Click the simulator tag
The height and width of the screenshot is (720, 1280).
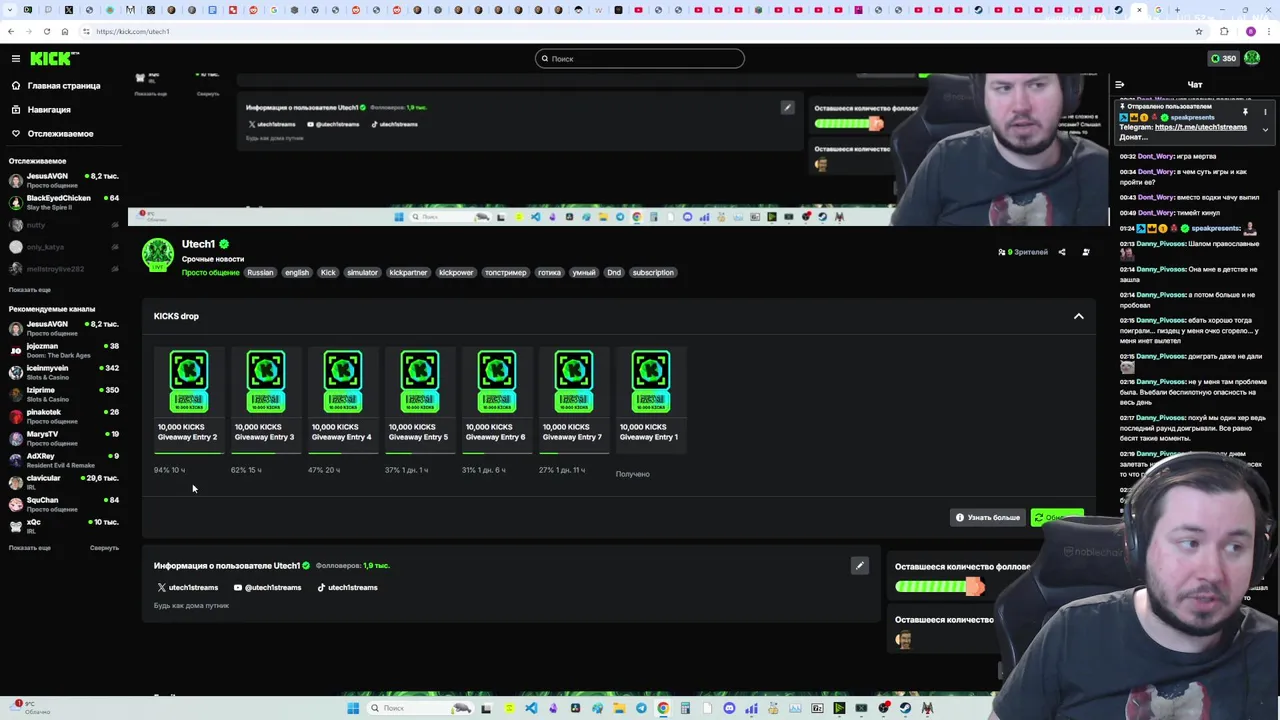pyautogui.click(x=362, y=272)
